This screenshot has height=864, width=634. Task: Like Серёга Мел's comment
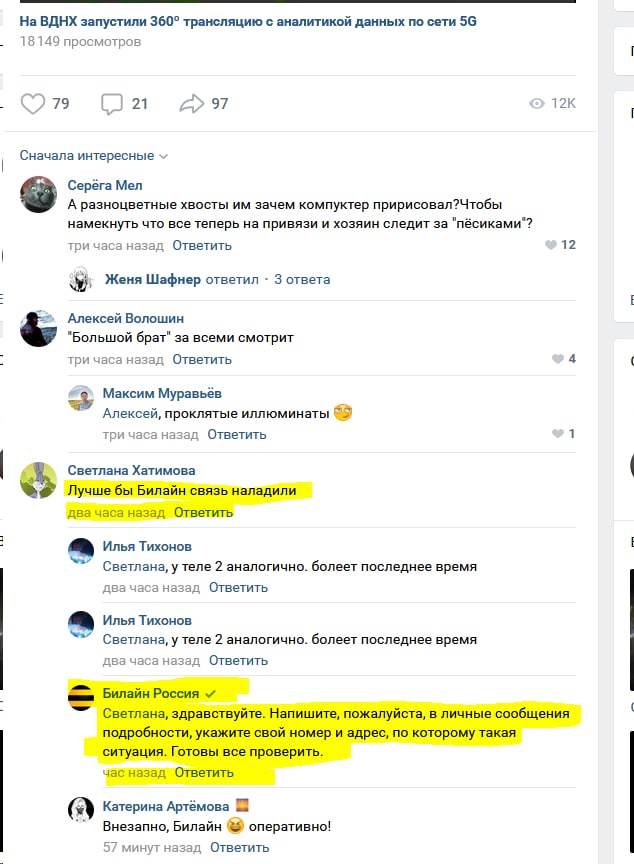551,245
